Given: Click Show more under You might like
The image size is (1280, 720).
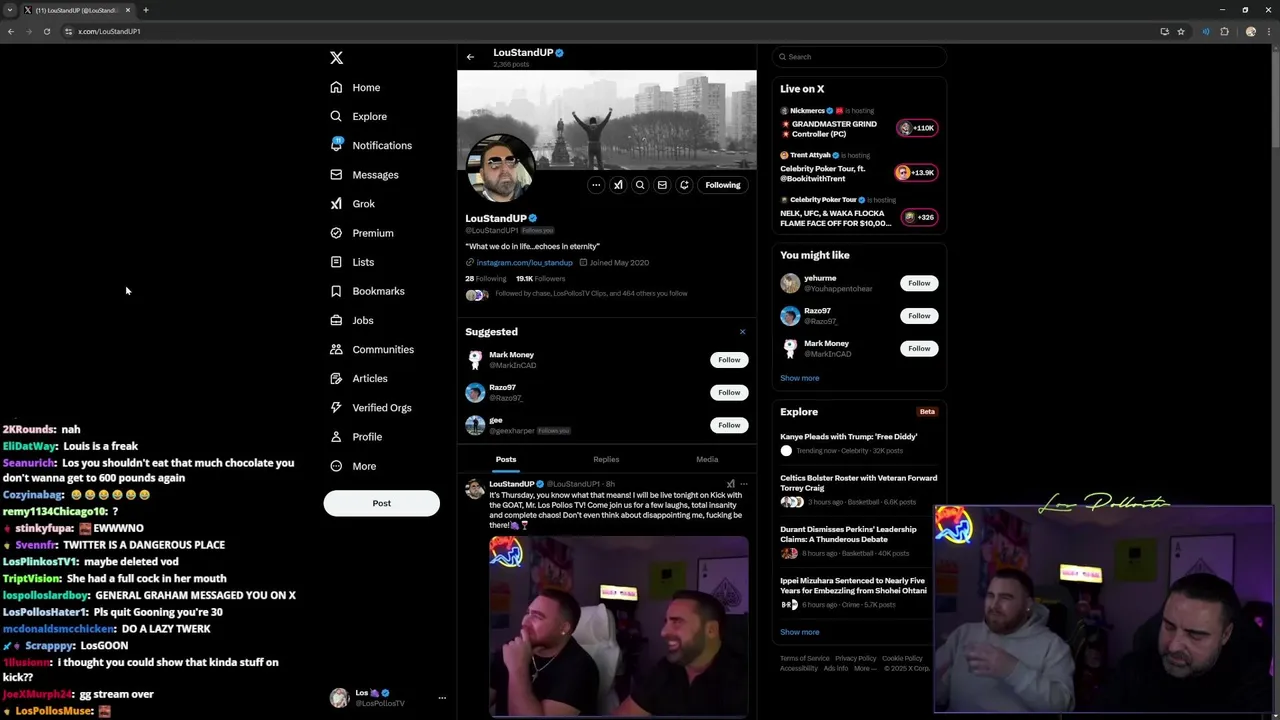Looking at the screenshot, I should 799,378.
